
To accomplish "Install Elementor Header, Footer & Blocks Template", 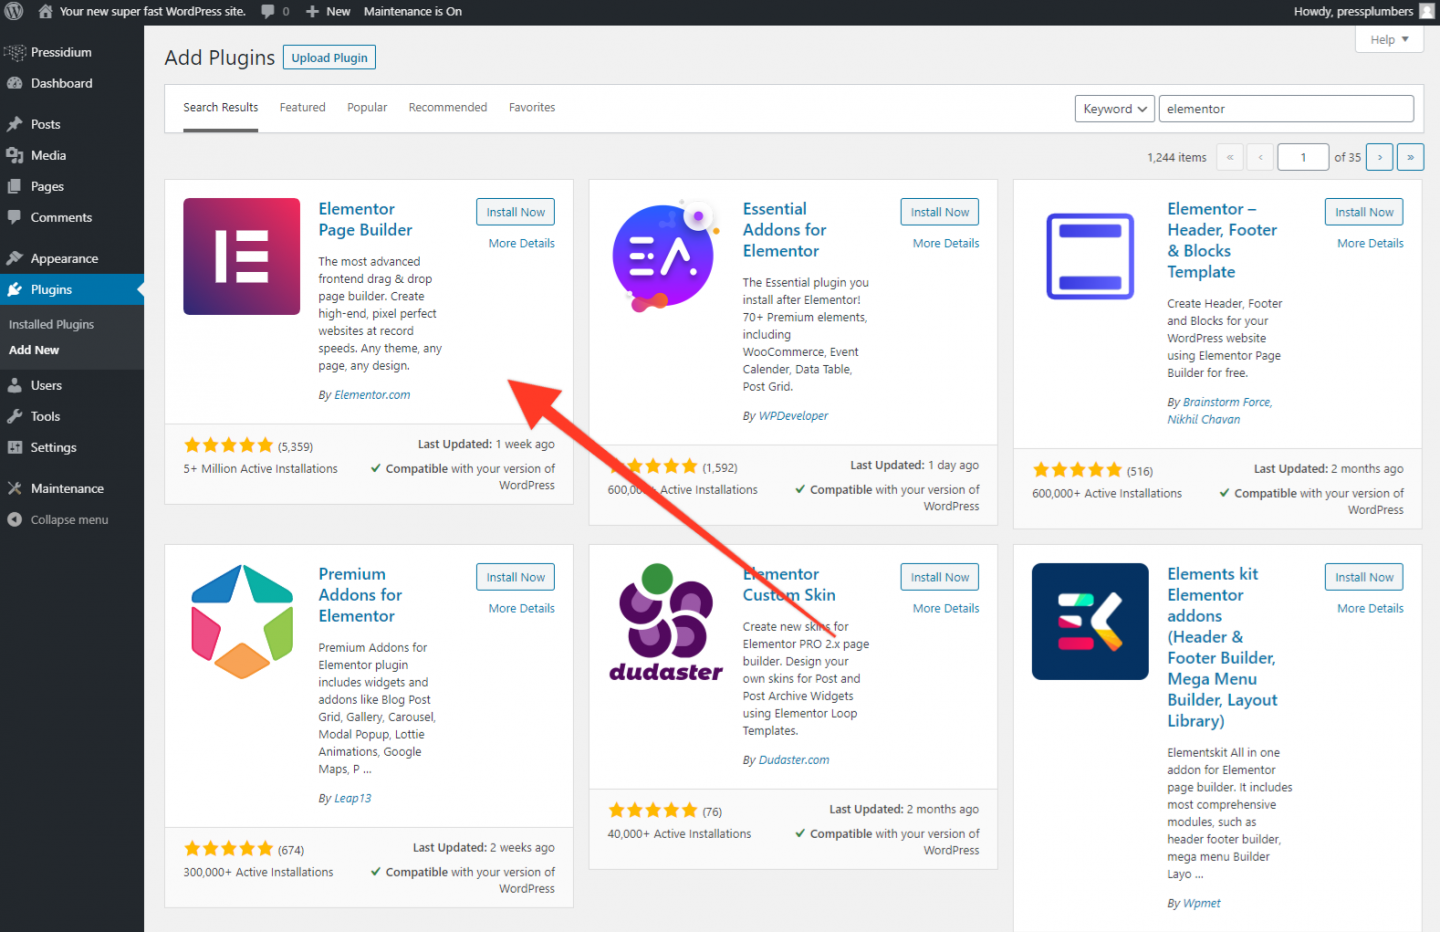I will [x=1364, y=212].
